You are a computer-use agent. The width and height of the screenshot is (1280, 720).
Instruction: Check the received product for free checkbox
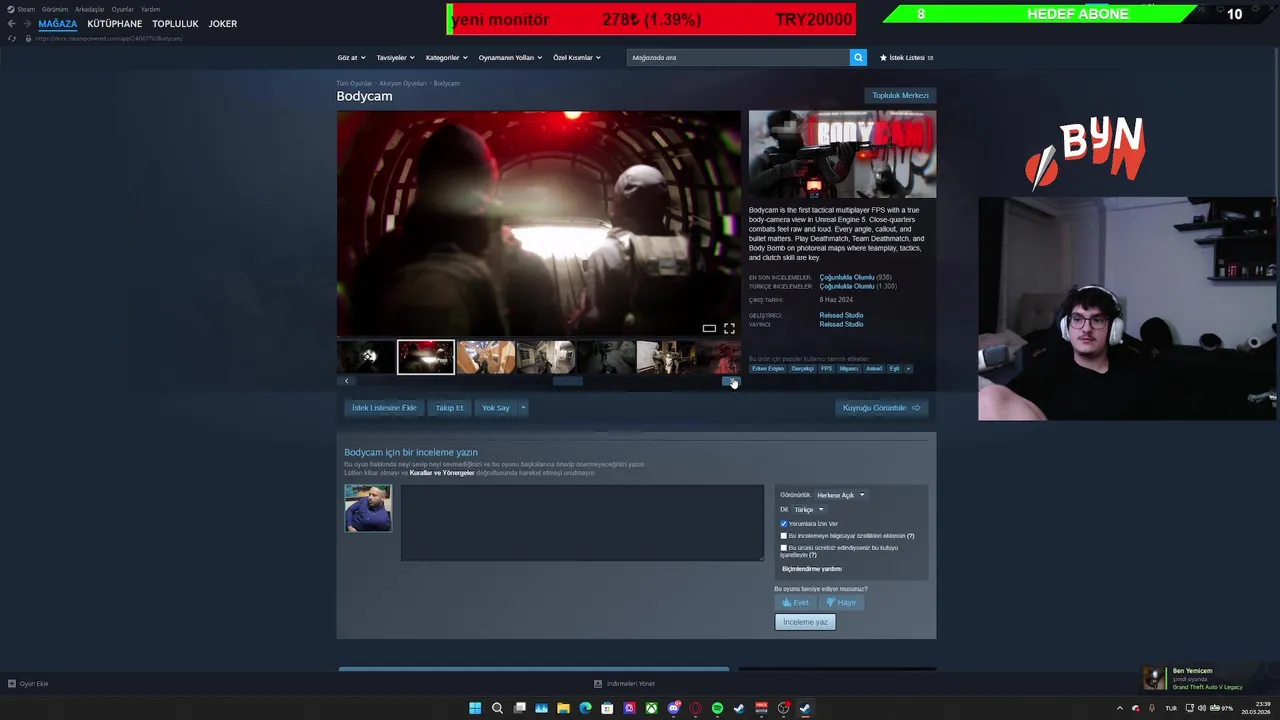point(784,548)
